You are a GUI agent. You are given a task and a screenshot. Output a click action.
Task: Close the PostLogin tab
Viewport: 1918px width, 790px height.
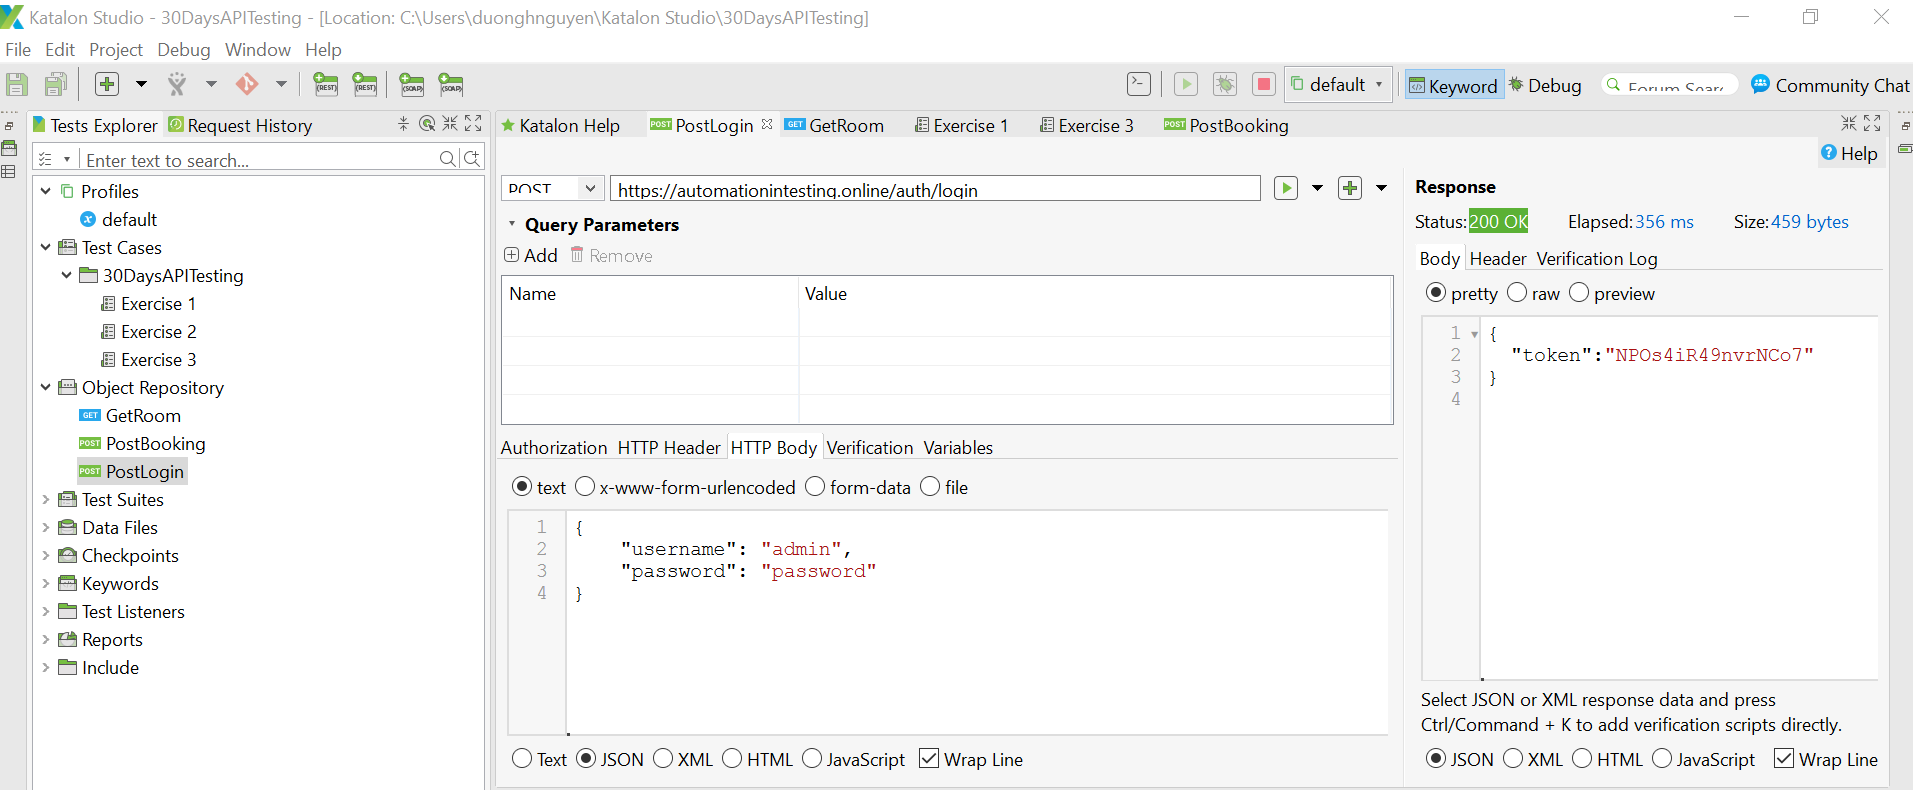point(767,124)
